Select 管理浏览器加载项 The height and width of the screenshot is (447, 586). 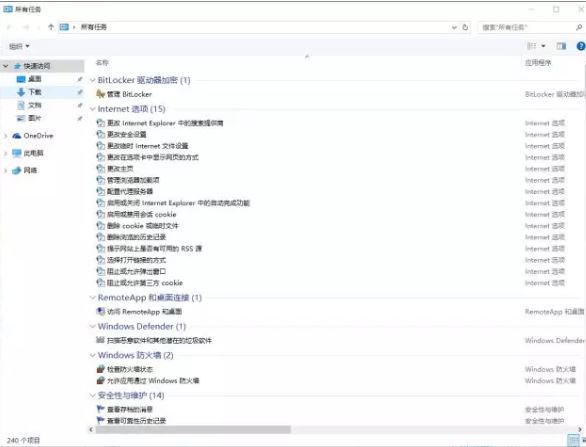[x=133, y=180]
